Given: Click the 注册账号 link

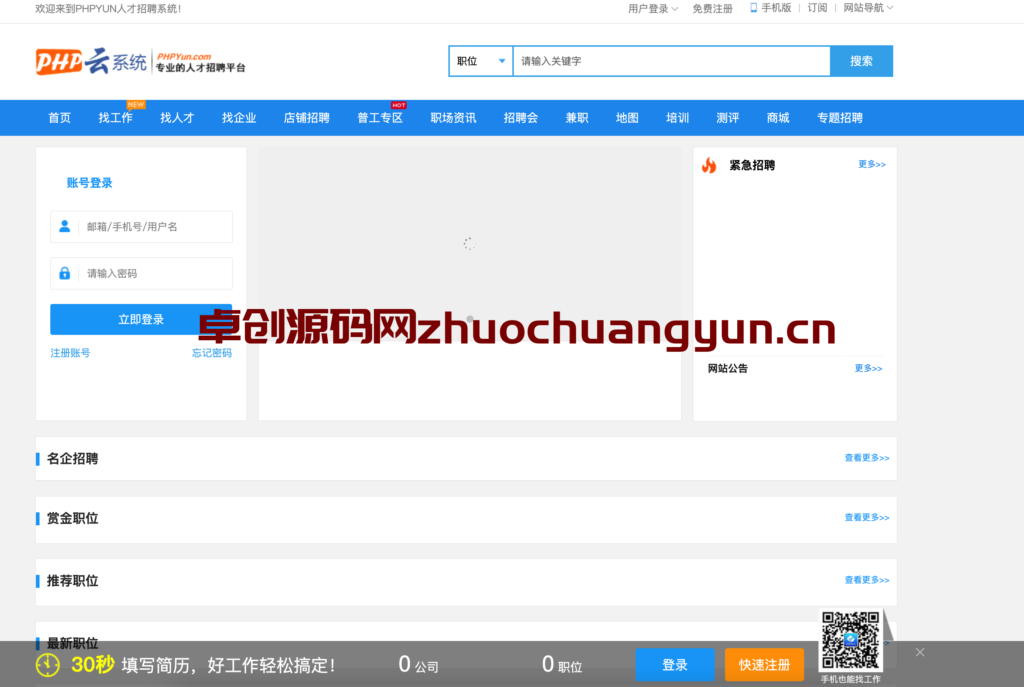Looking at the screenshot, I should coord(71,353).
